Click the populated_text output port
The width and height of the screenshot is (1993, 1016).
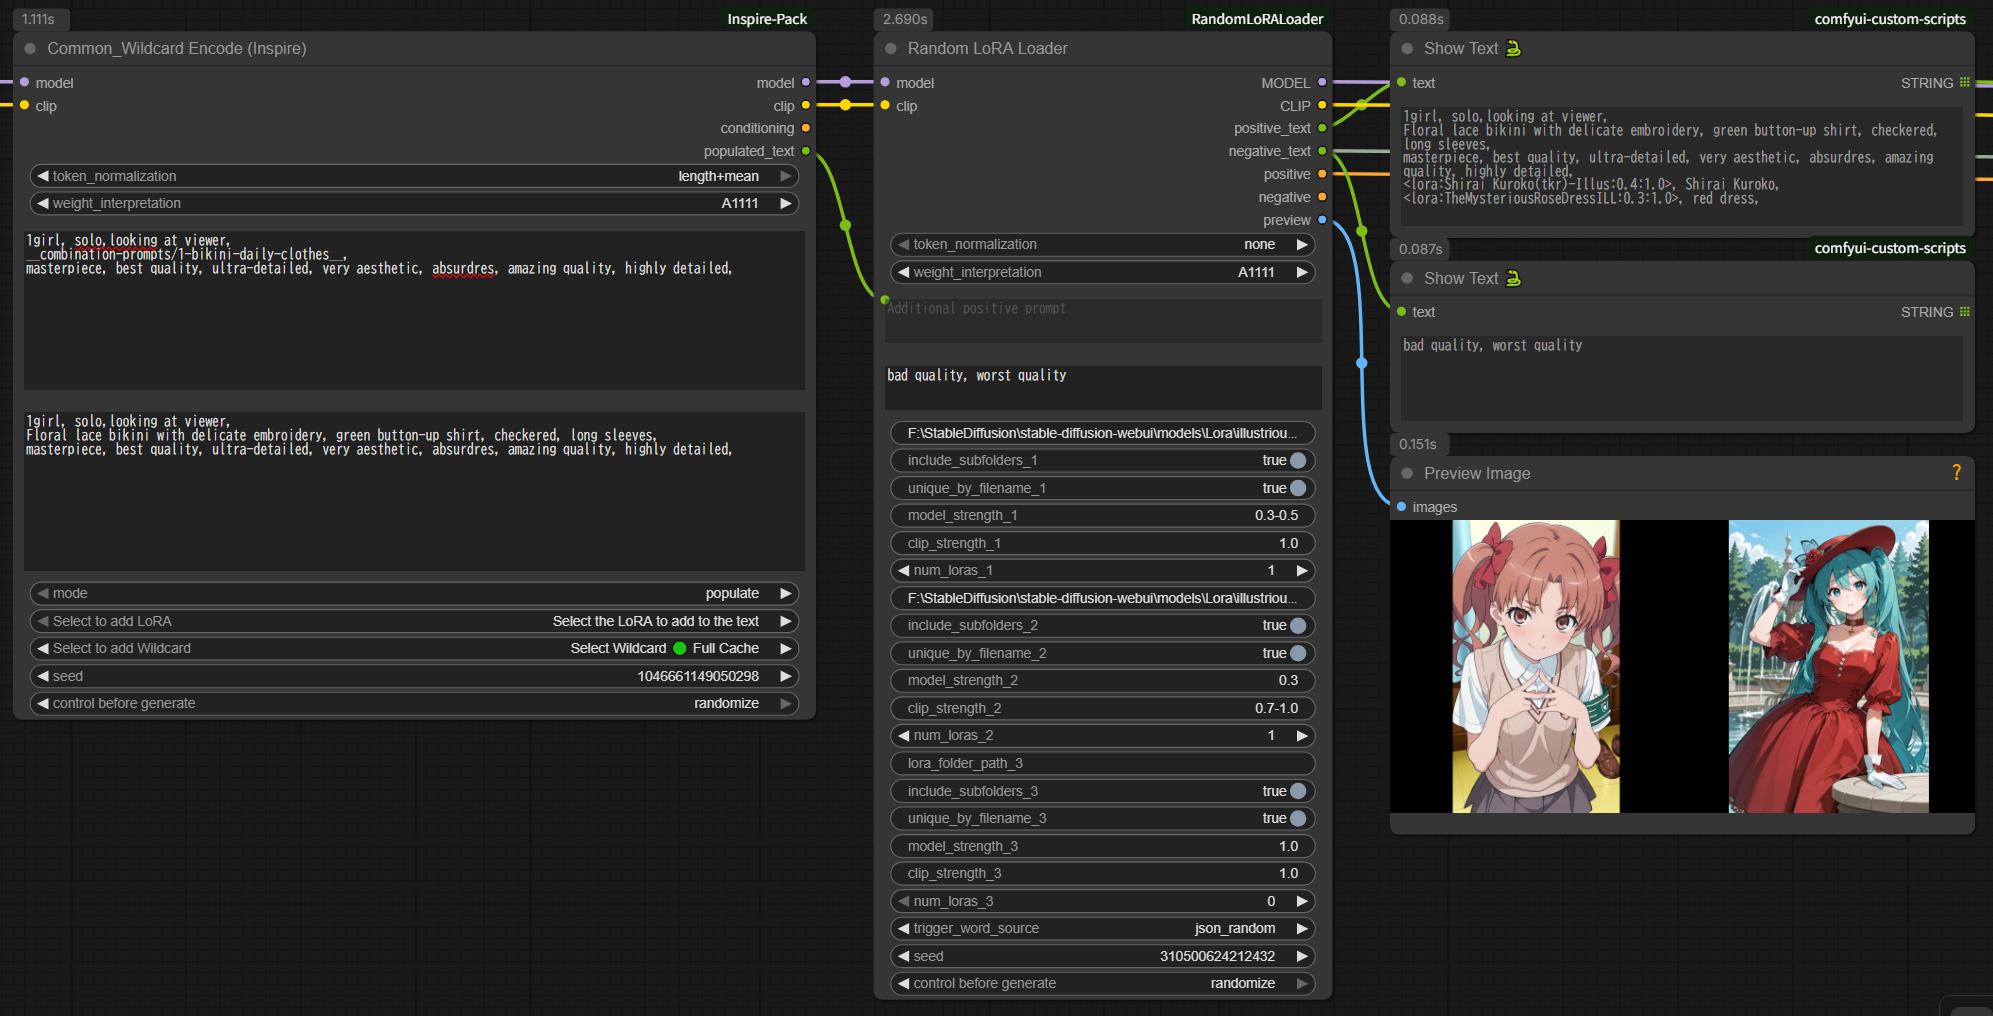click(x=806, y=151)
